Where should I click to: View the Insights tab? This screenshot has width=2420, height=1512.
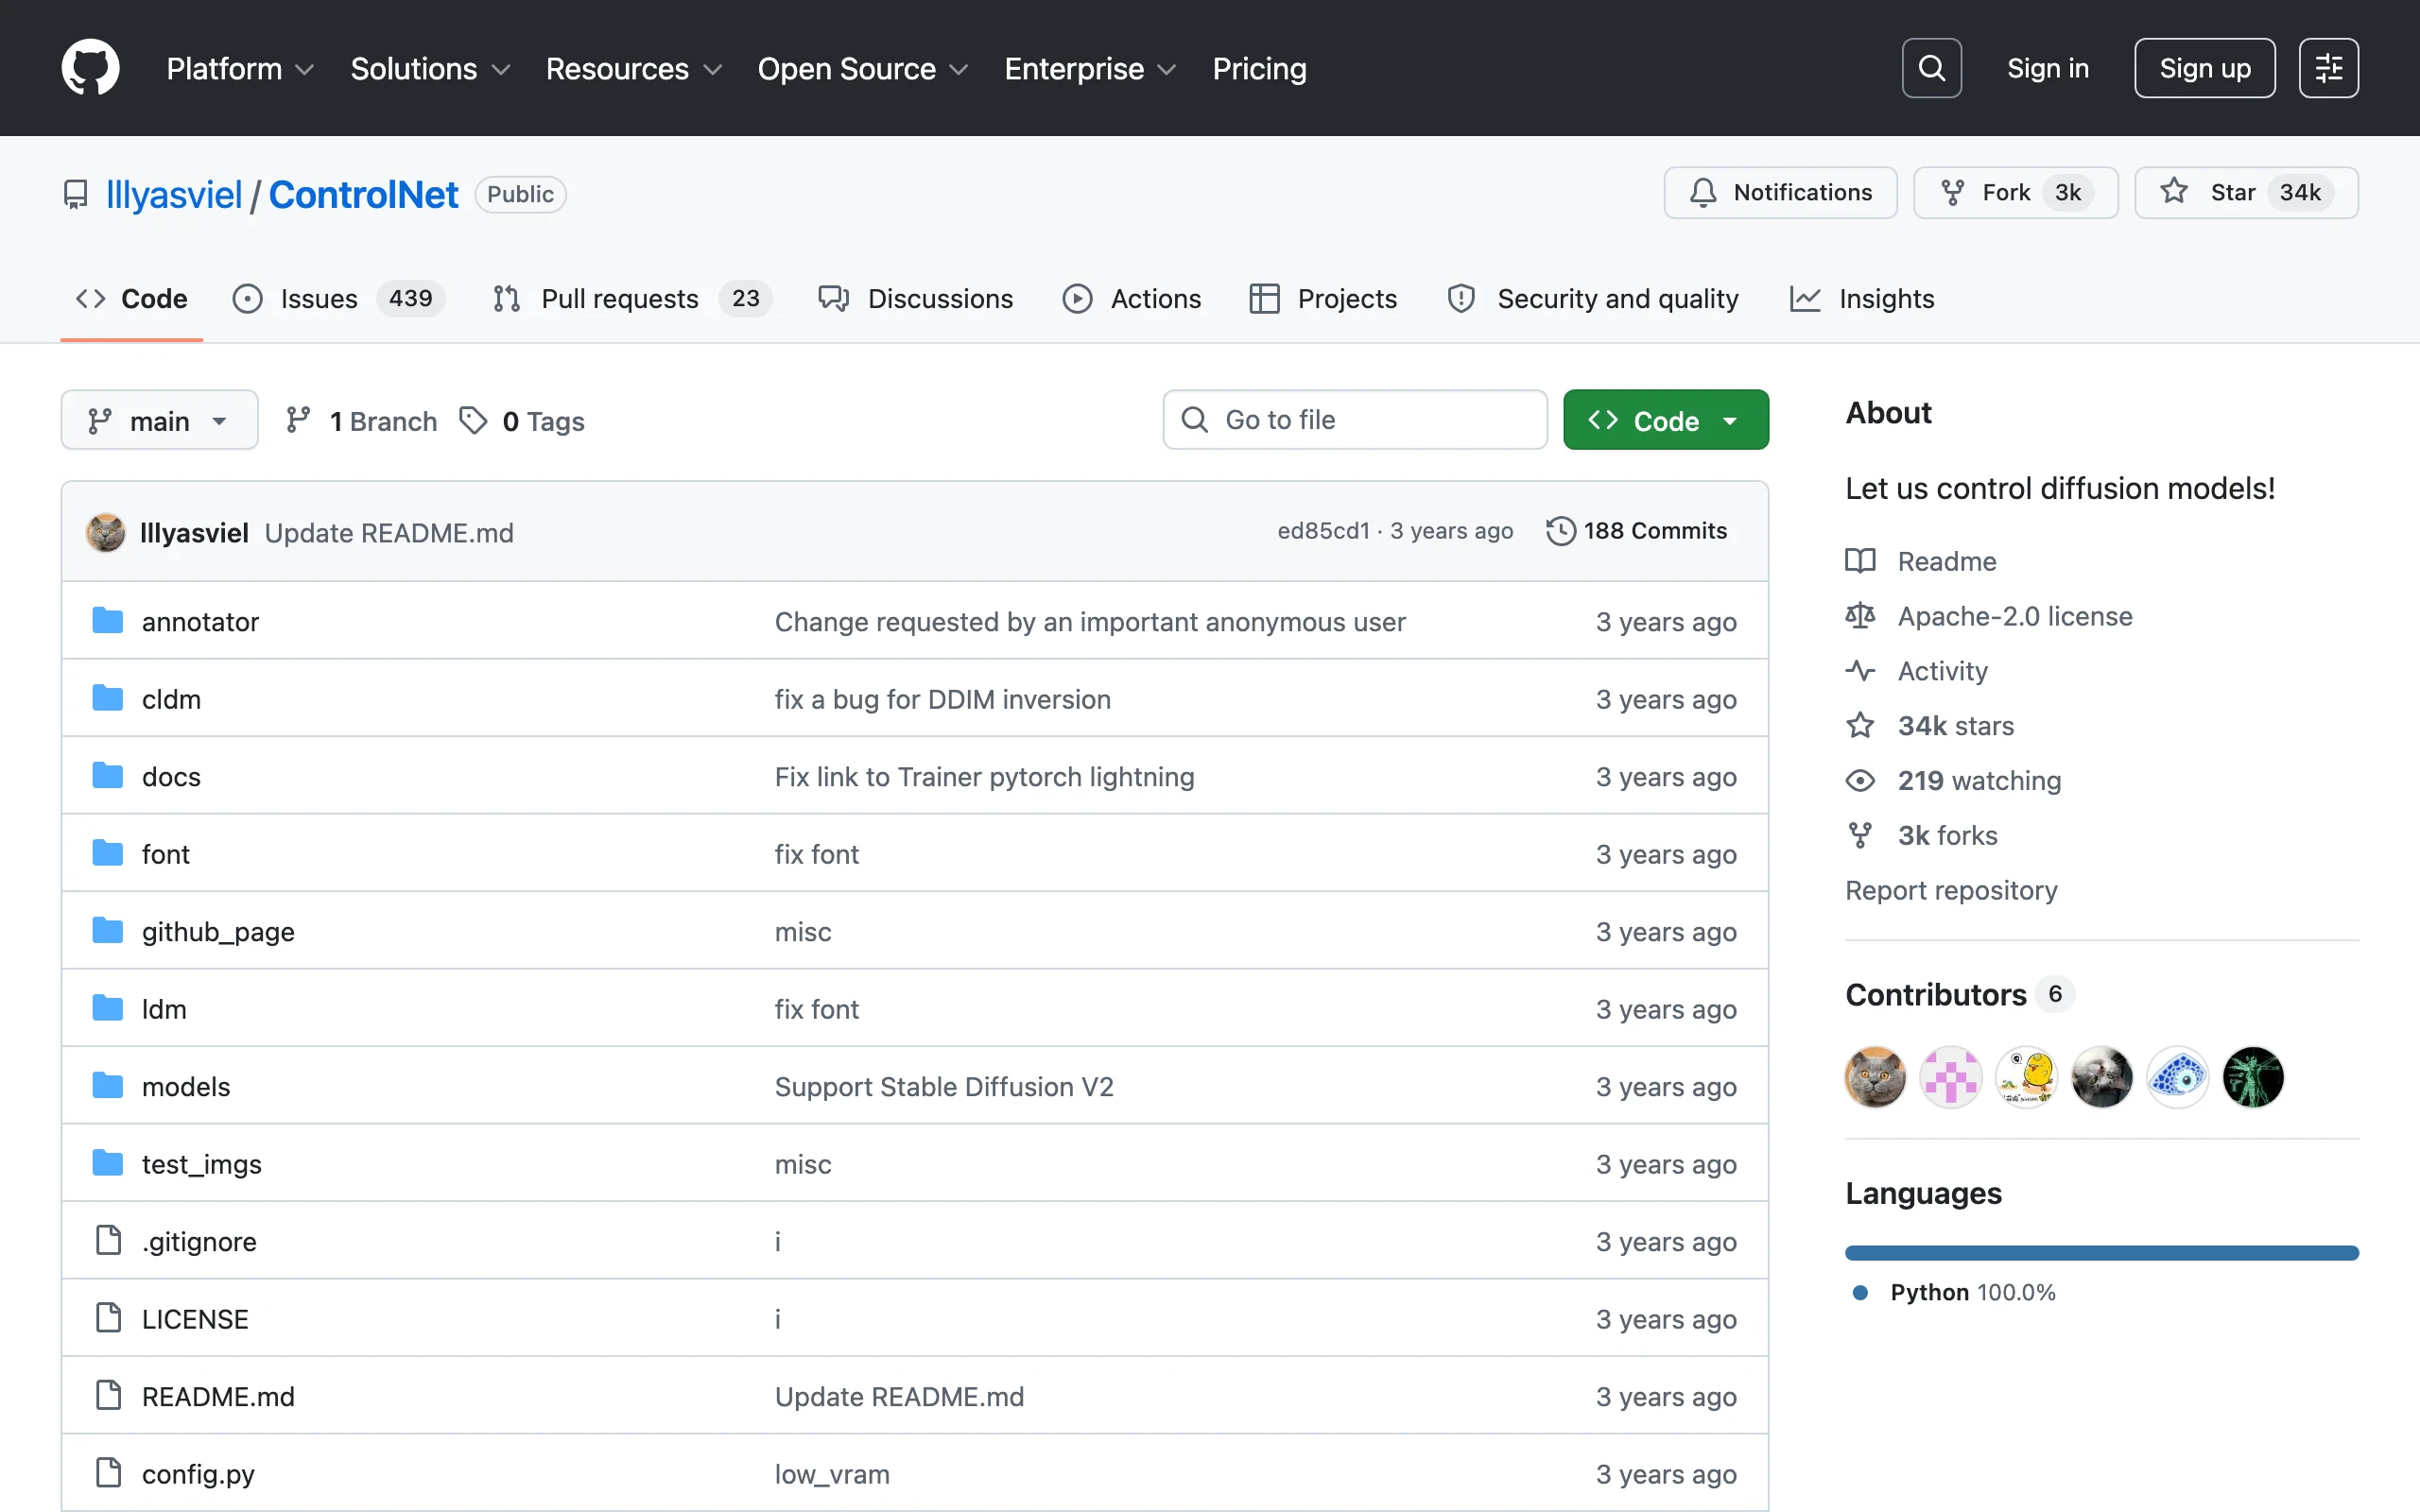[1862, 298]
